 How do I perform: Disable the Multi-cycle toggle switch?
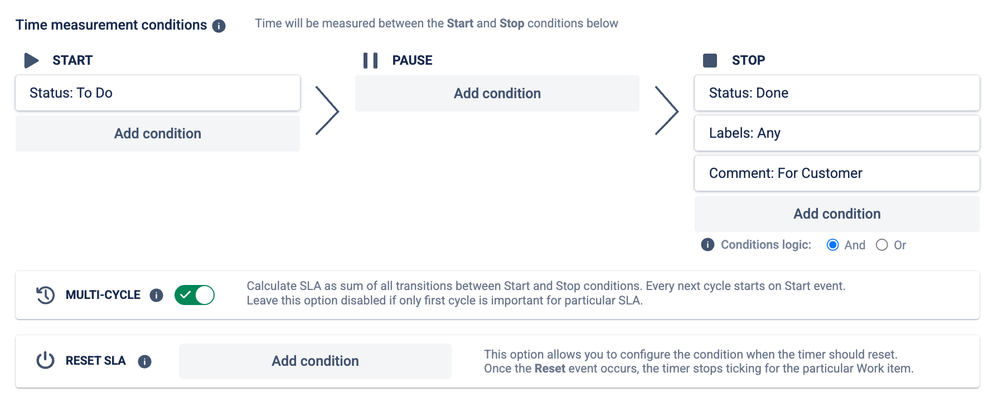pos(195,295)
